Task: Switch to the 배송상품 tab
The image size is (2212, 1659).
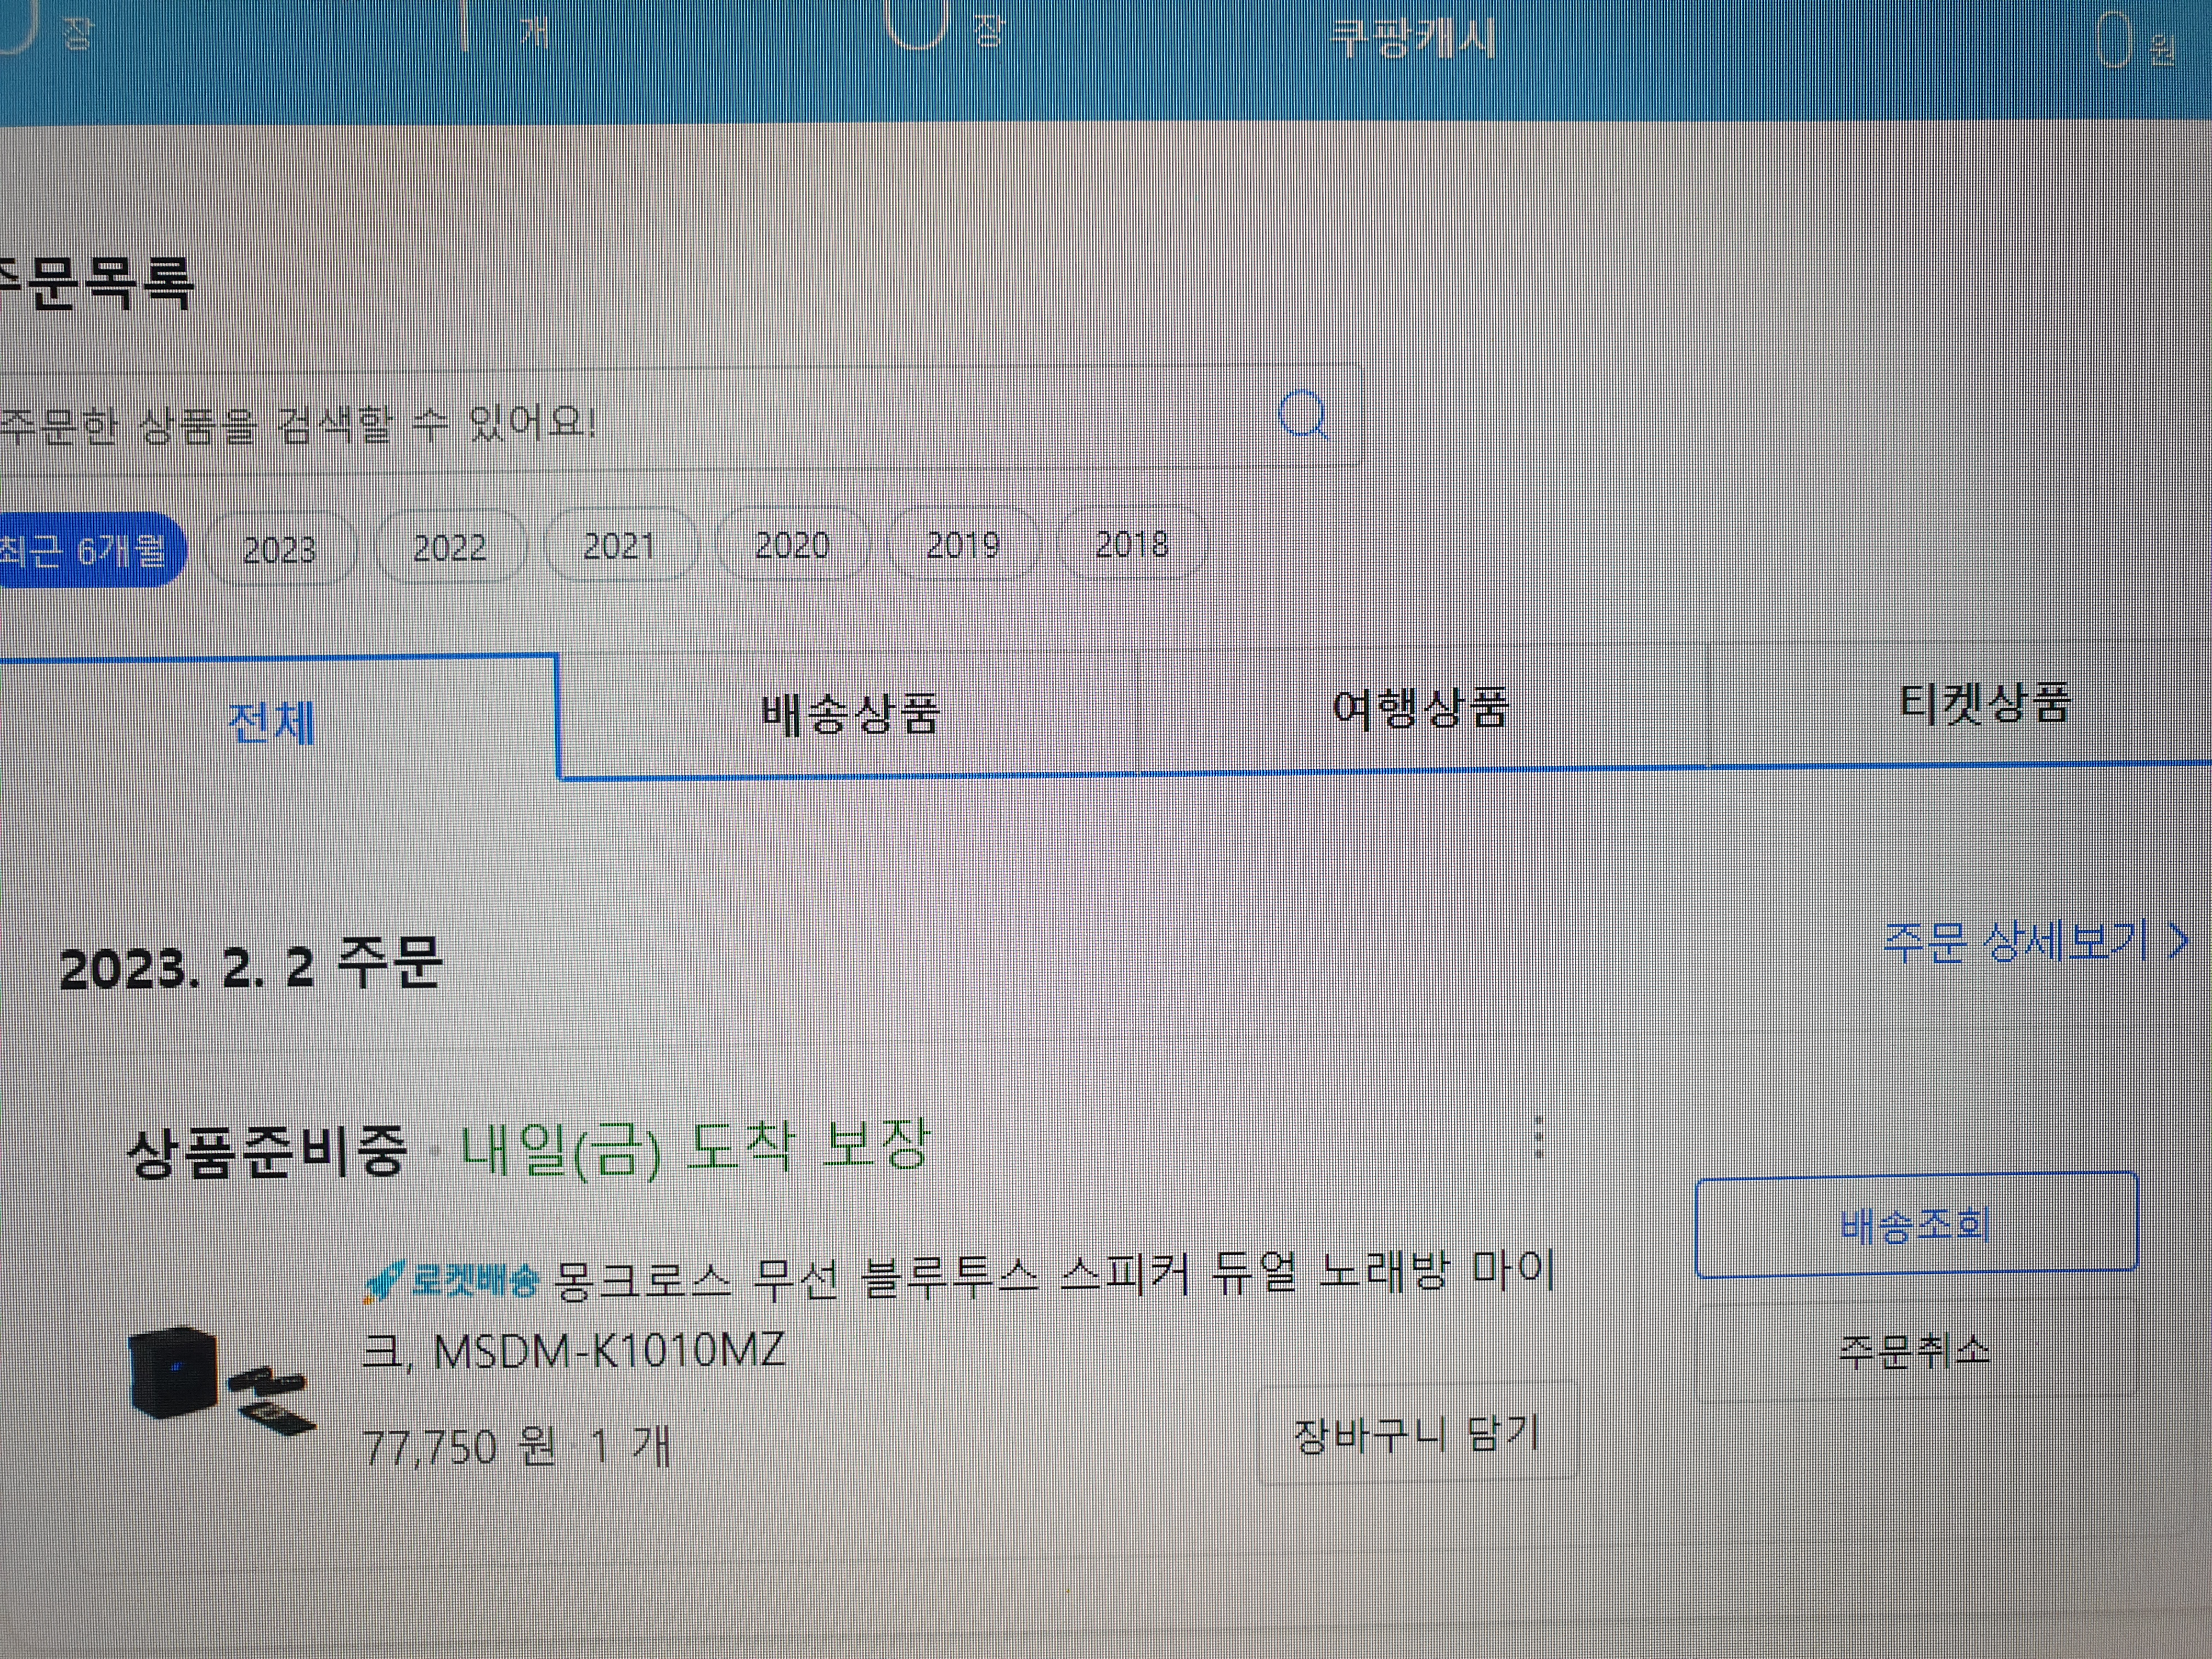Action: pos(850,714)
